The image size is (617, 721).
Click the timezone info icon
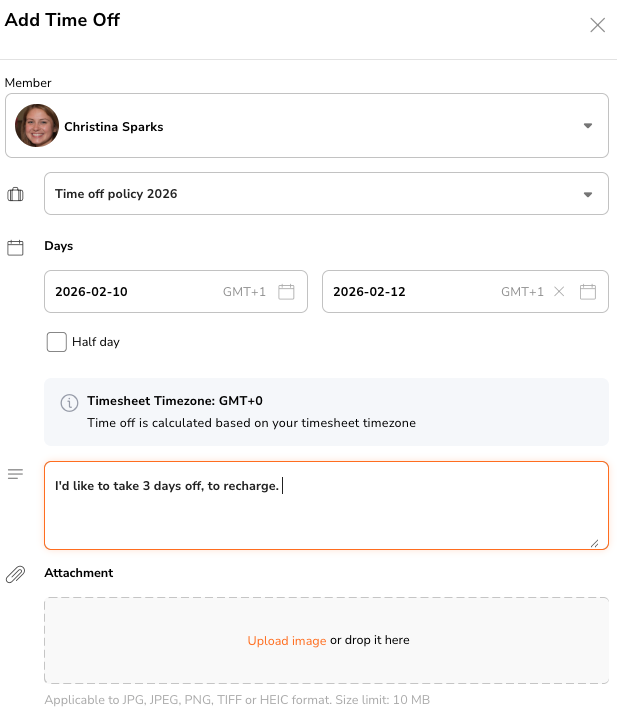[x=69, y=403]
